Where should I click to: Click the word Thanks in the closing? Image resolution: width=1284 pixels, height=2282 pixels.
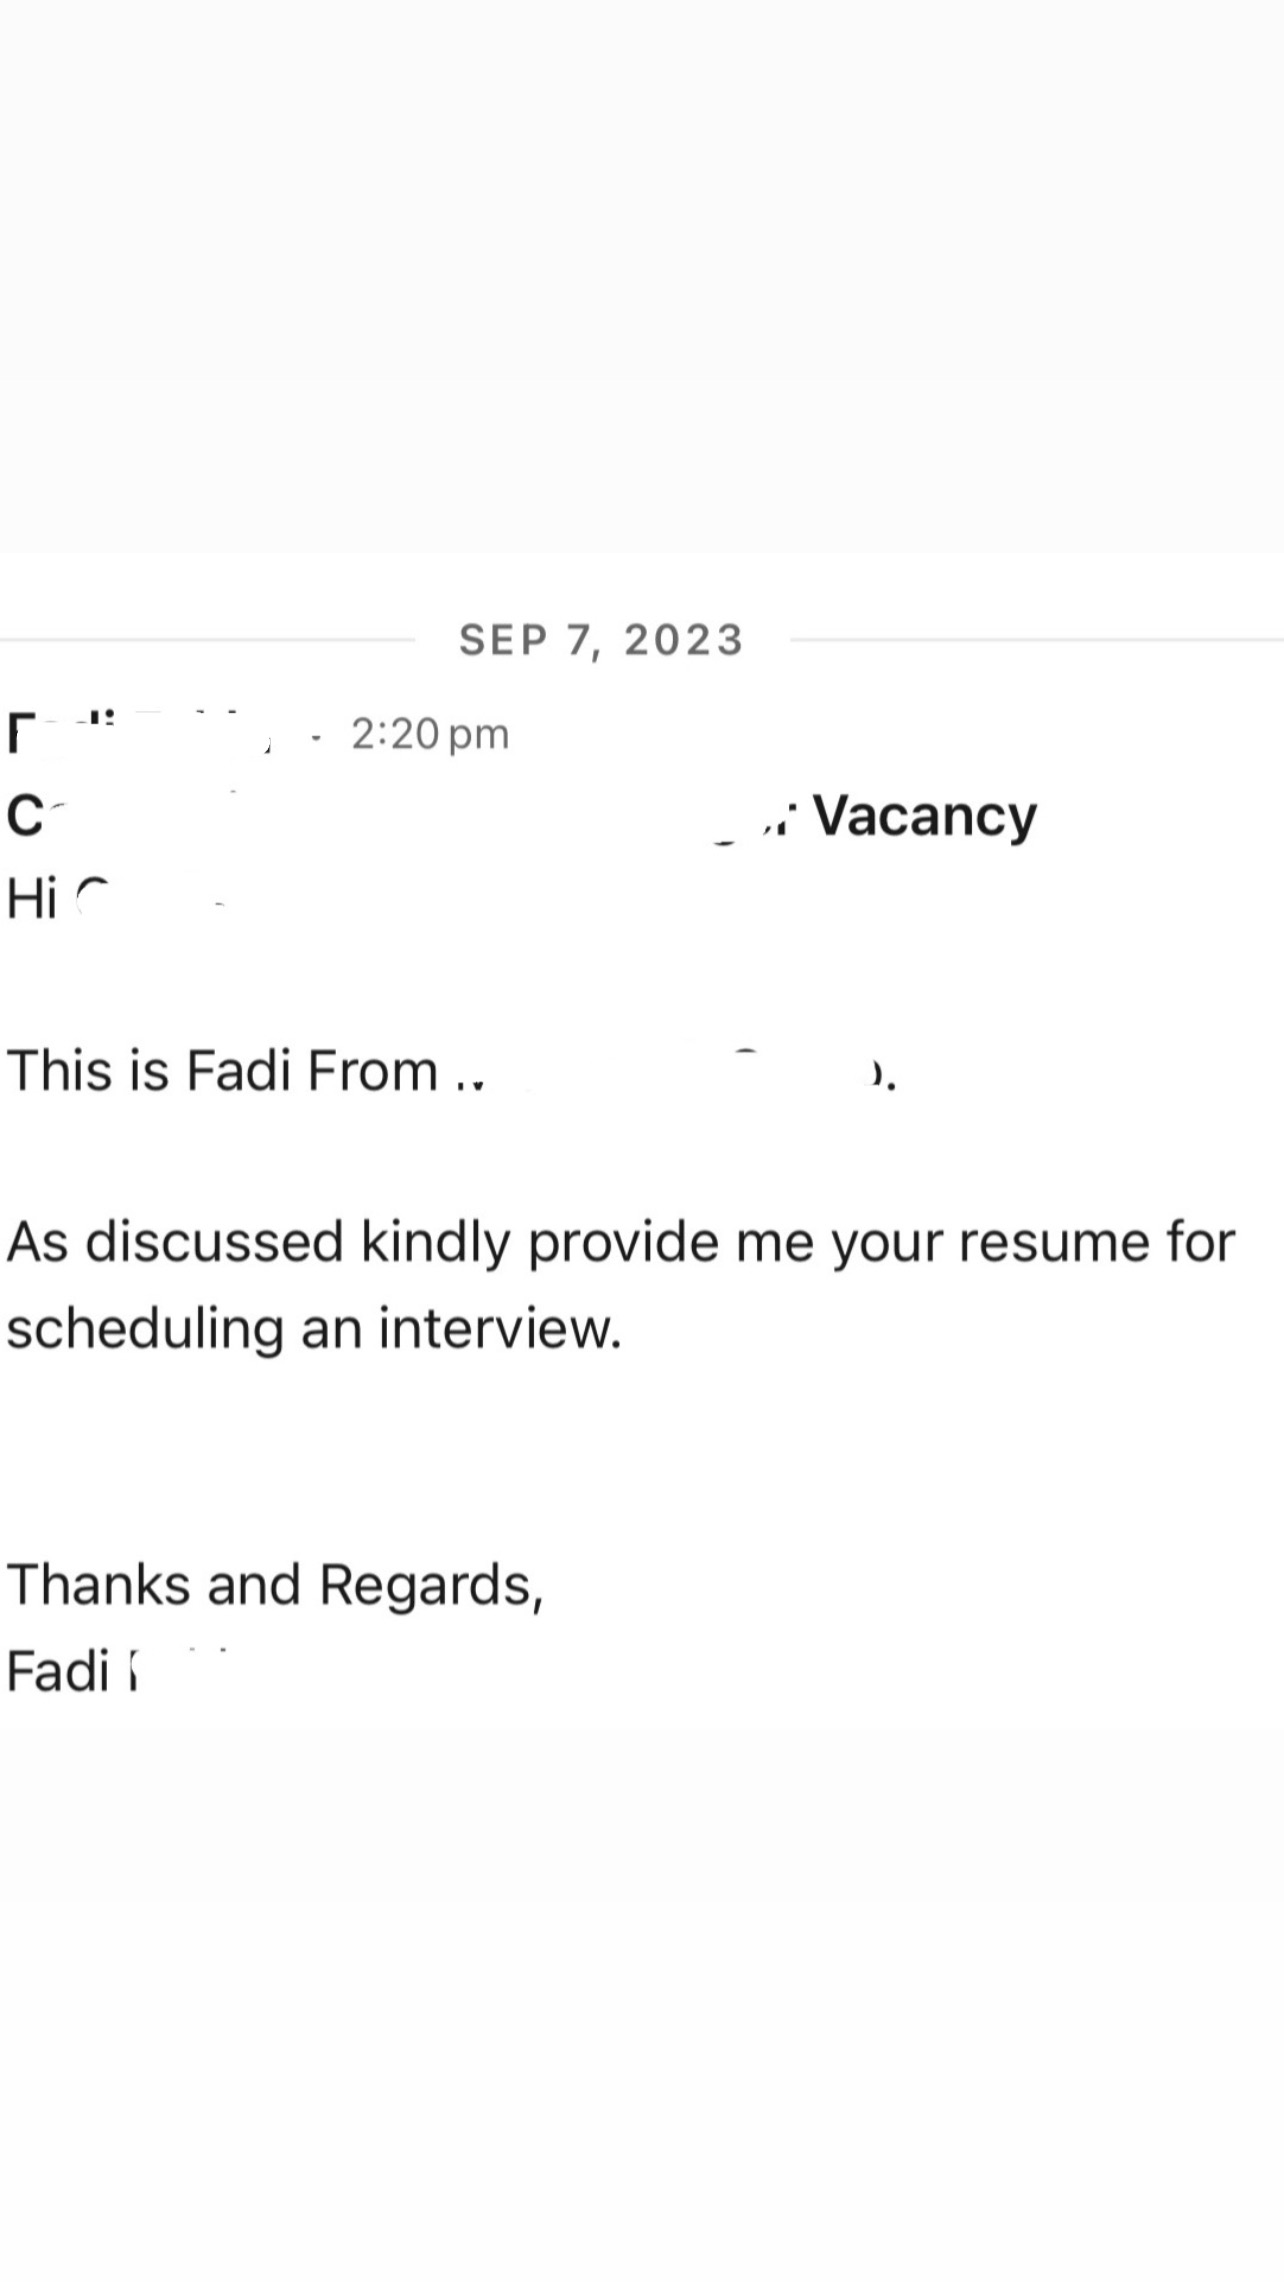(x=98, y=1586)
